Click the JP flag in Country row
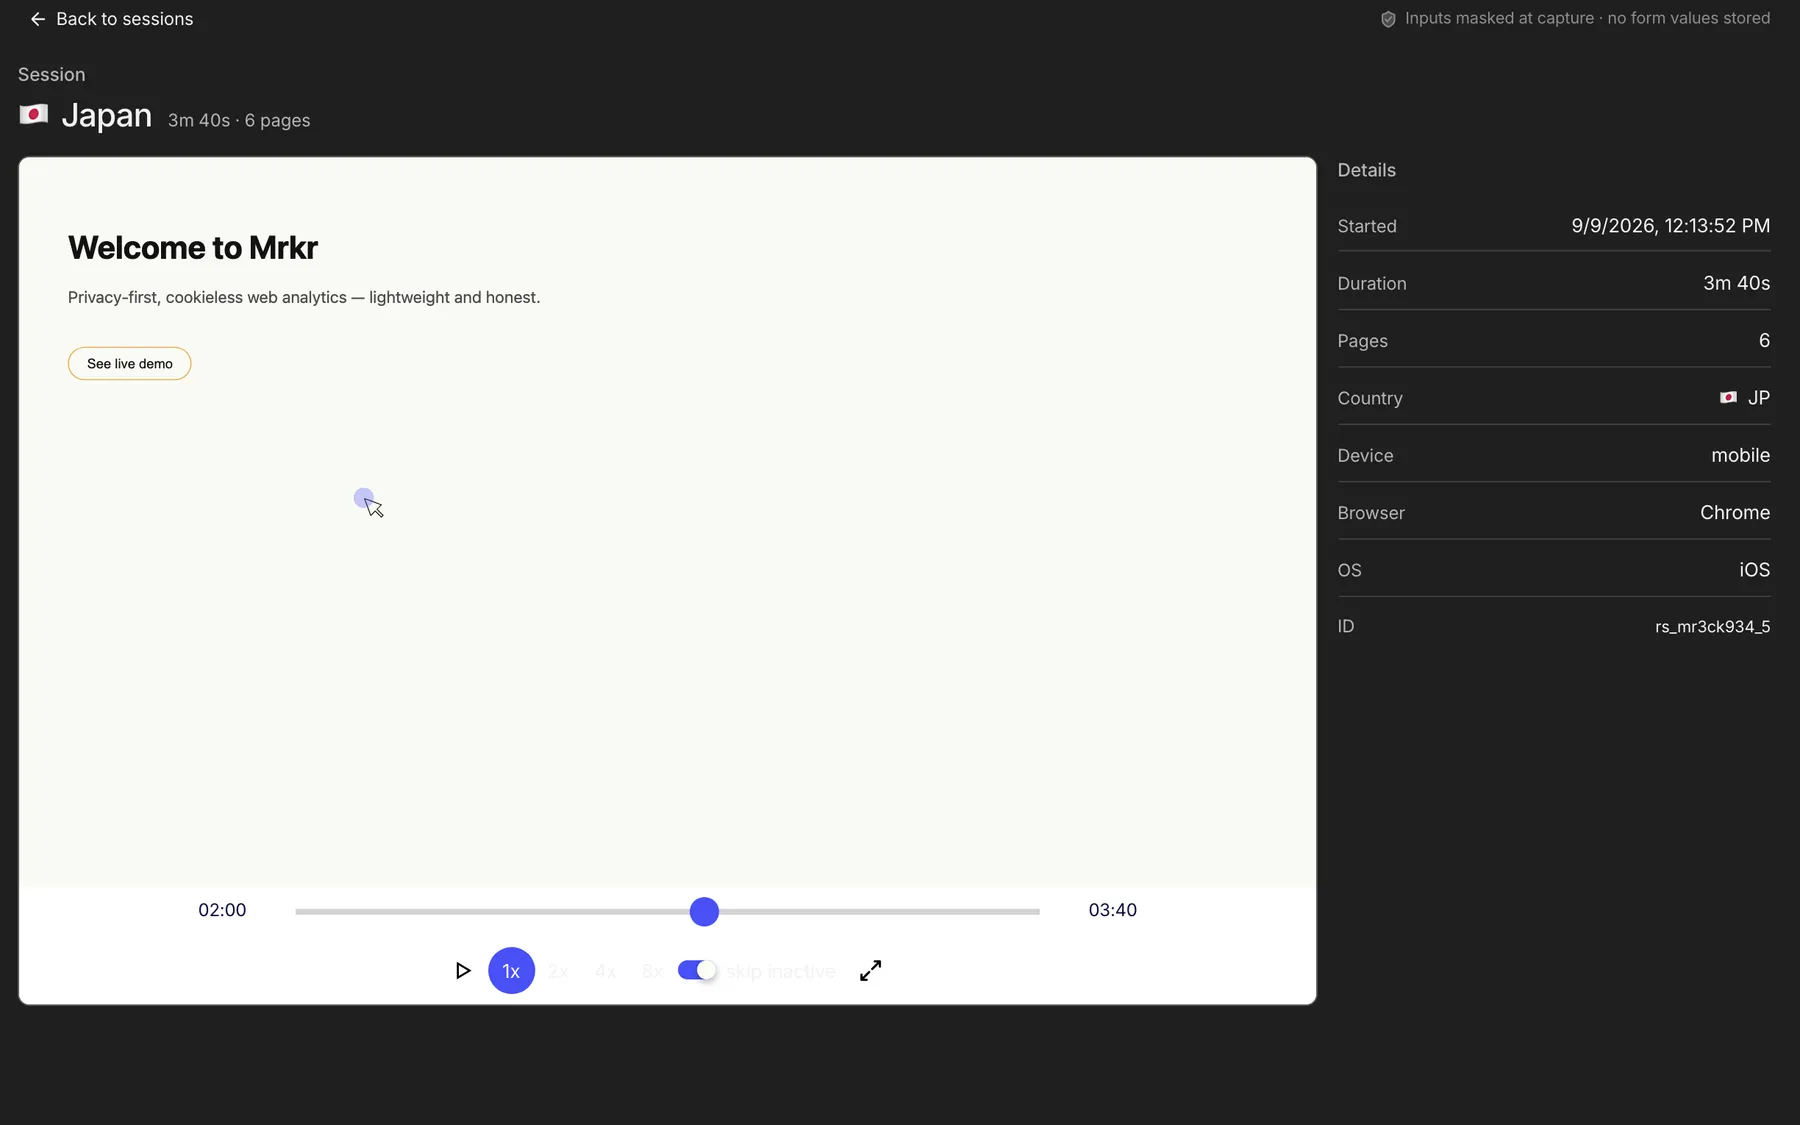This screenshot has width=1800, height=1125. point(1728,398)
